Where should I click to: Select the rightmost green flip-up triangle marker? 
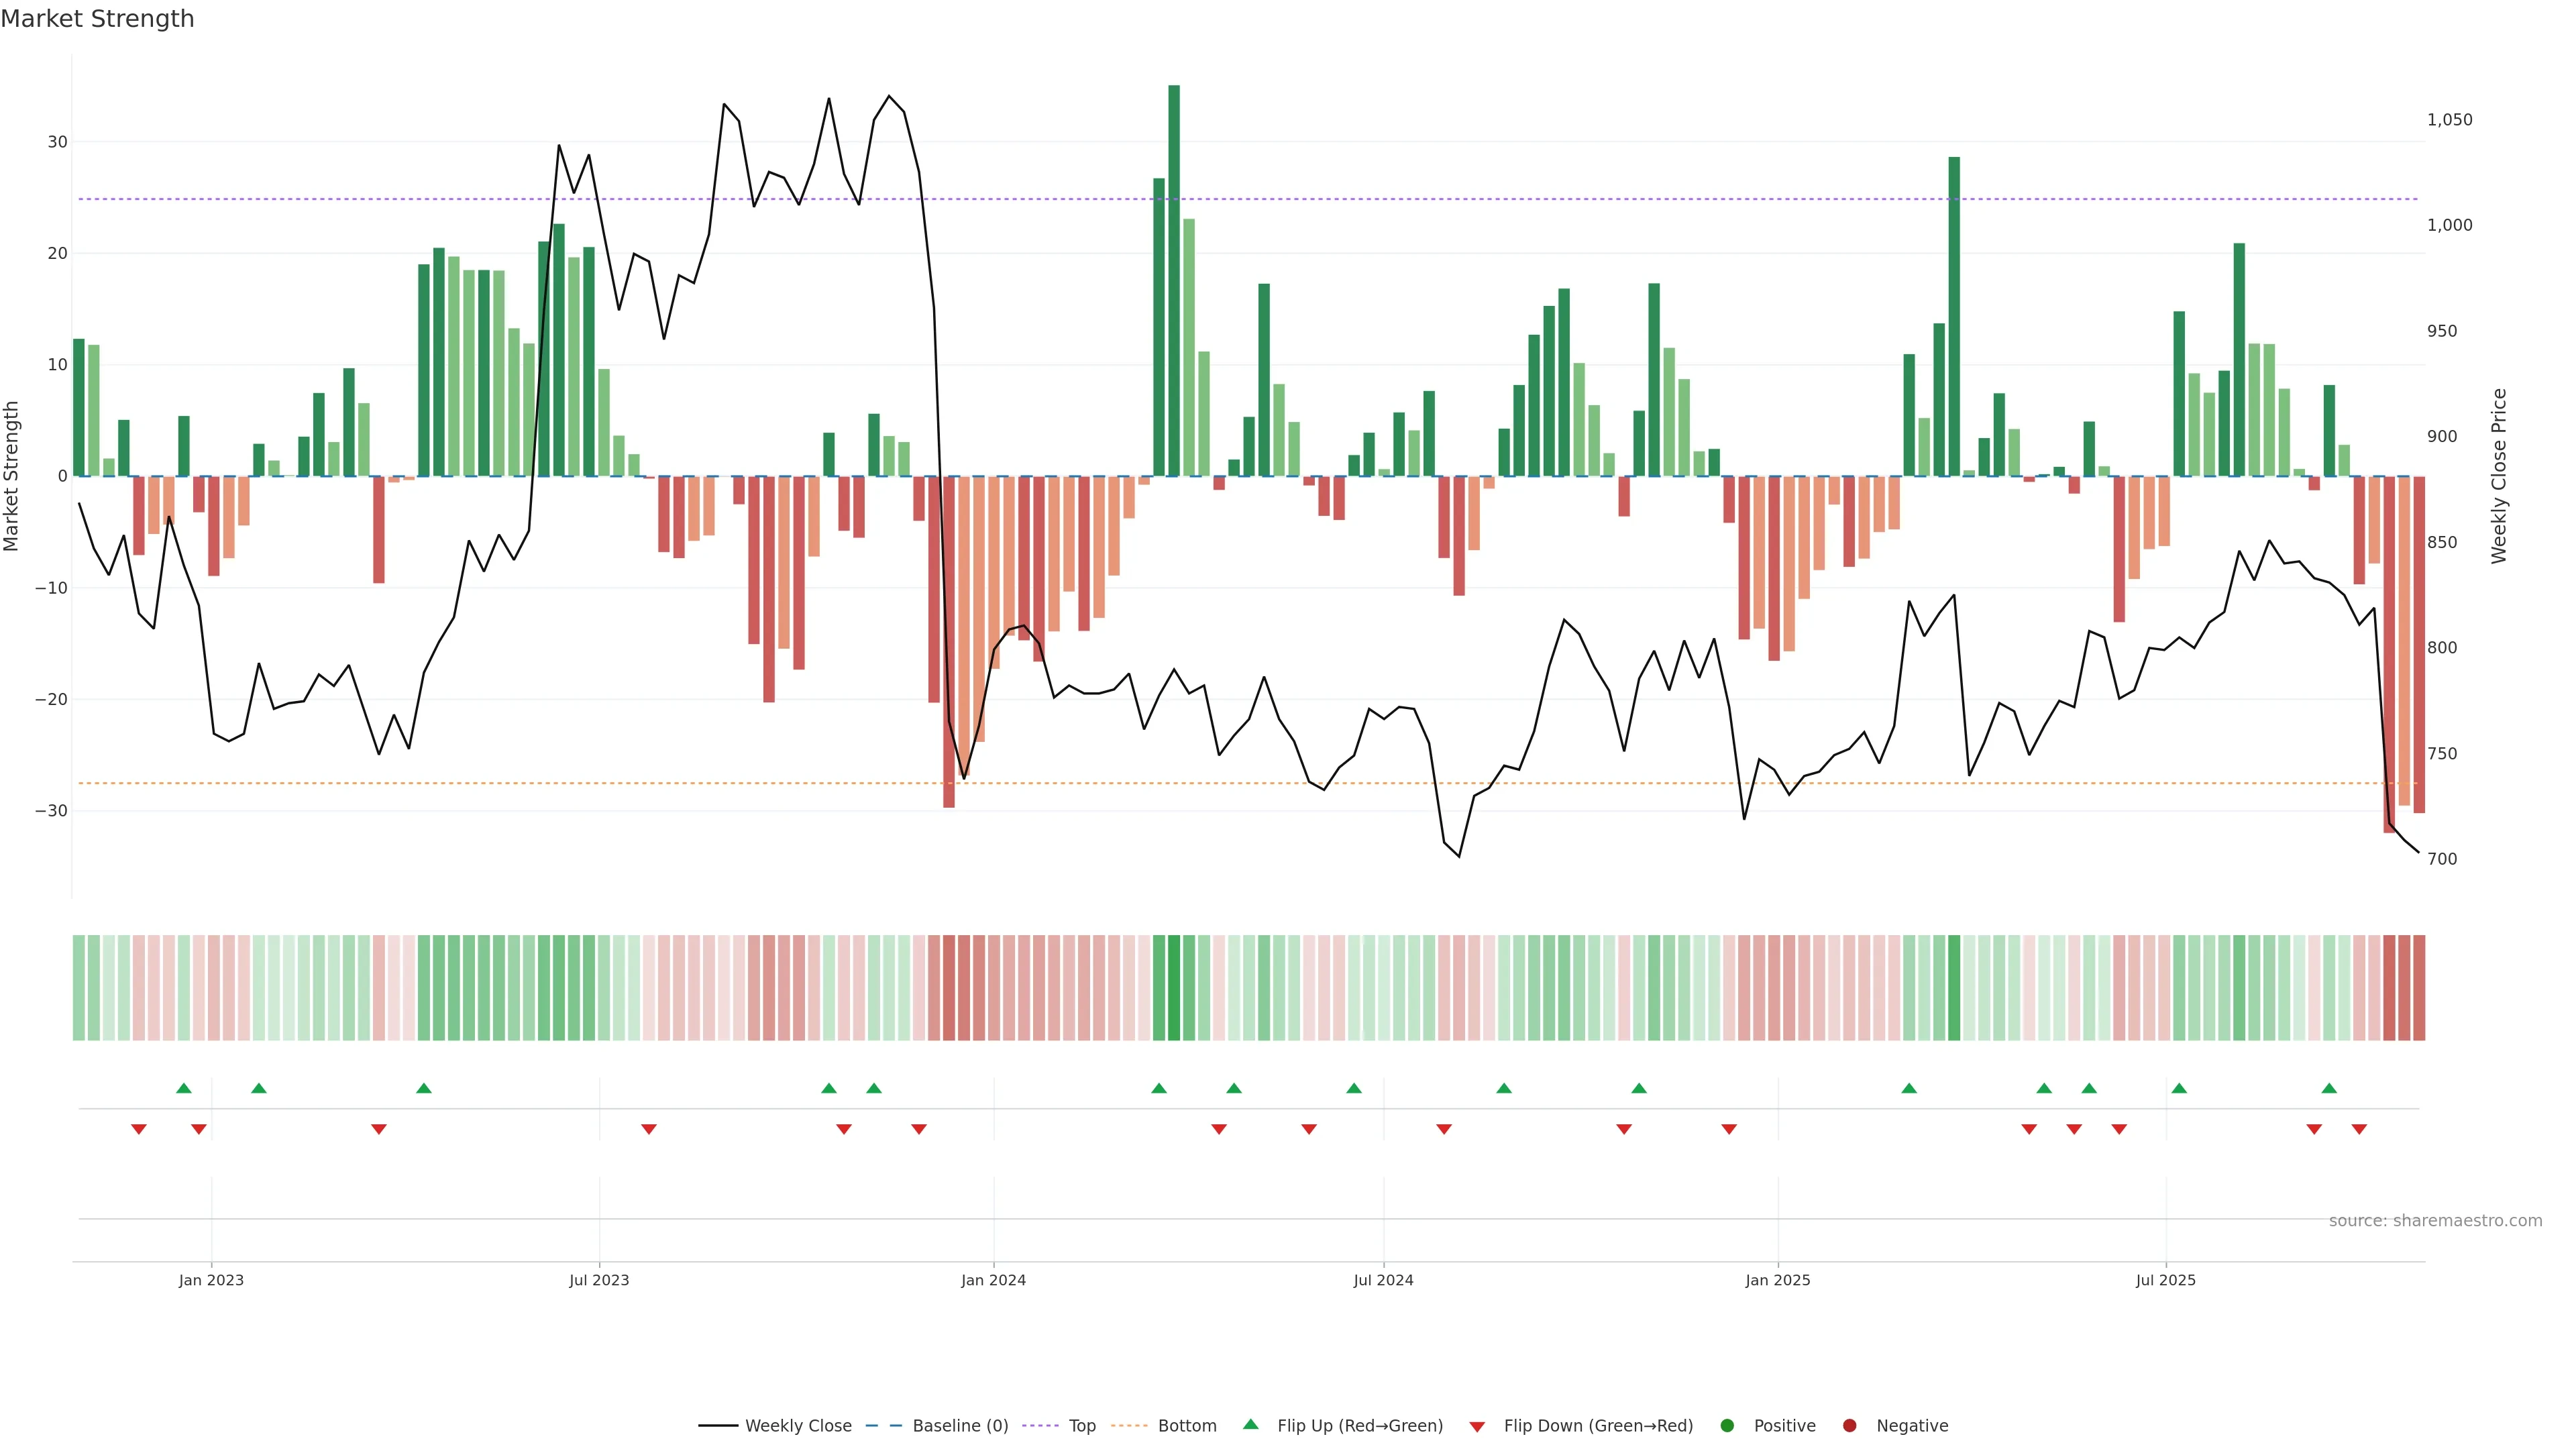[x=2329, y=1088]
